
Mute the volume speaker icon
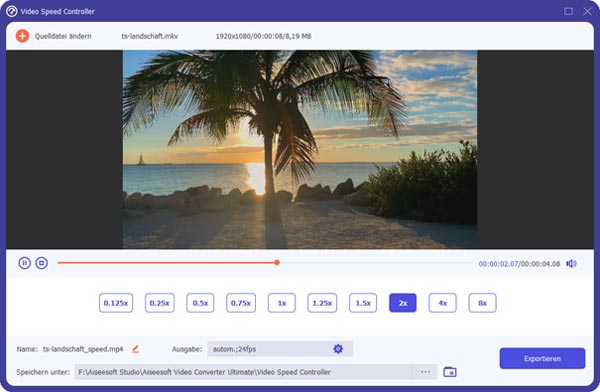[571, 263]
